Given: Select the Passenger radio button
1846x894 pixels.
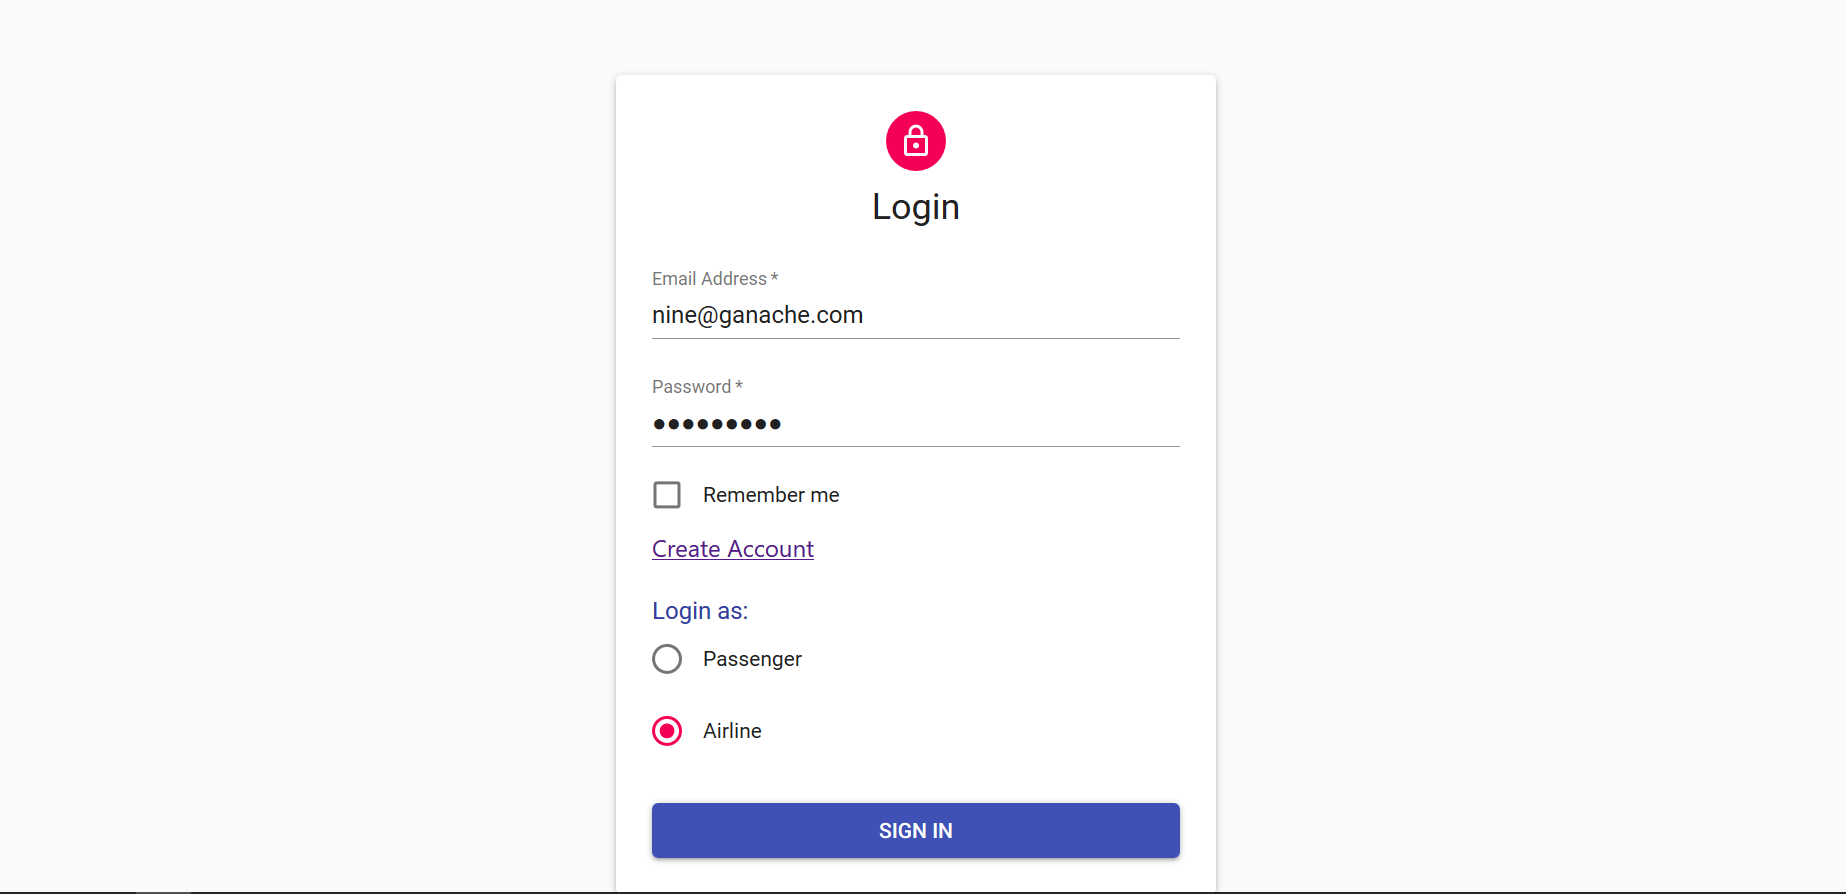Looking at the screenshot, I should tap(667, 659).
